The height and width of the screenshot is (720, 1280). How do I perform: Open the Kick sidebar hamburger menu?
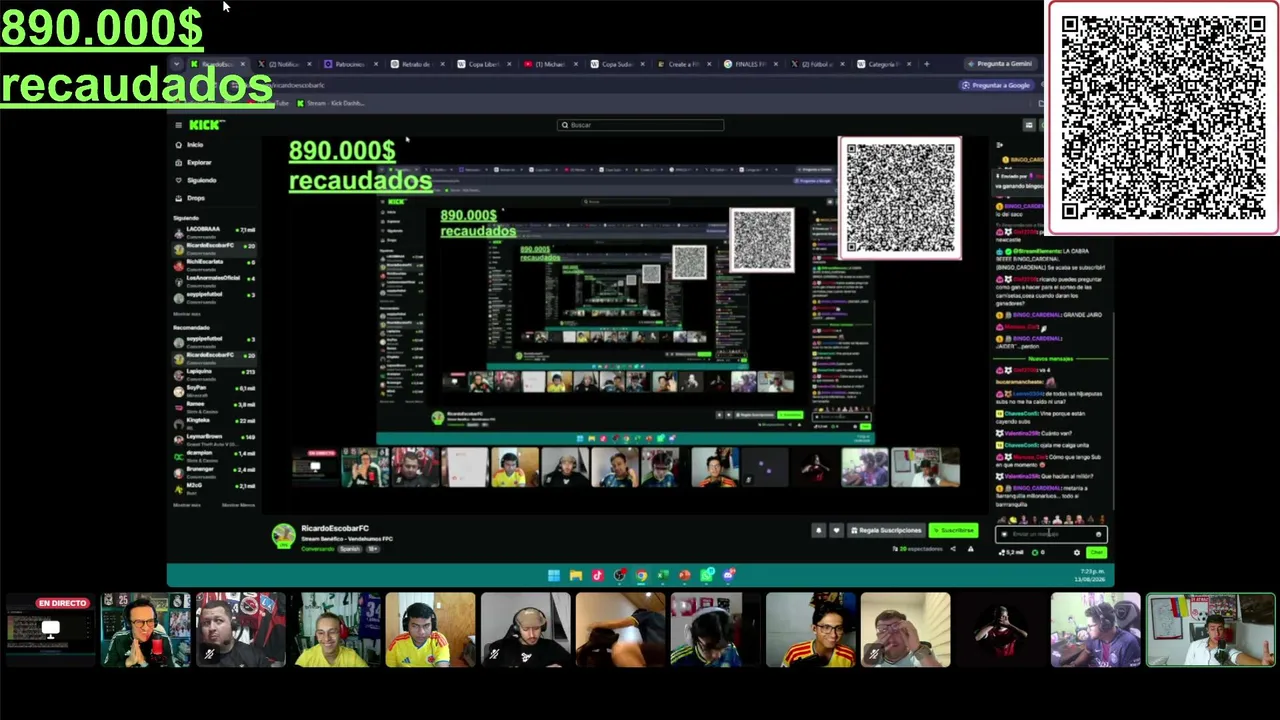(x=178, y=125)
